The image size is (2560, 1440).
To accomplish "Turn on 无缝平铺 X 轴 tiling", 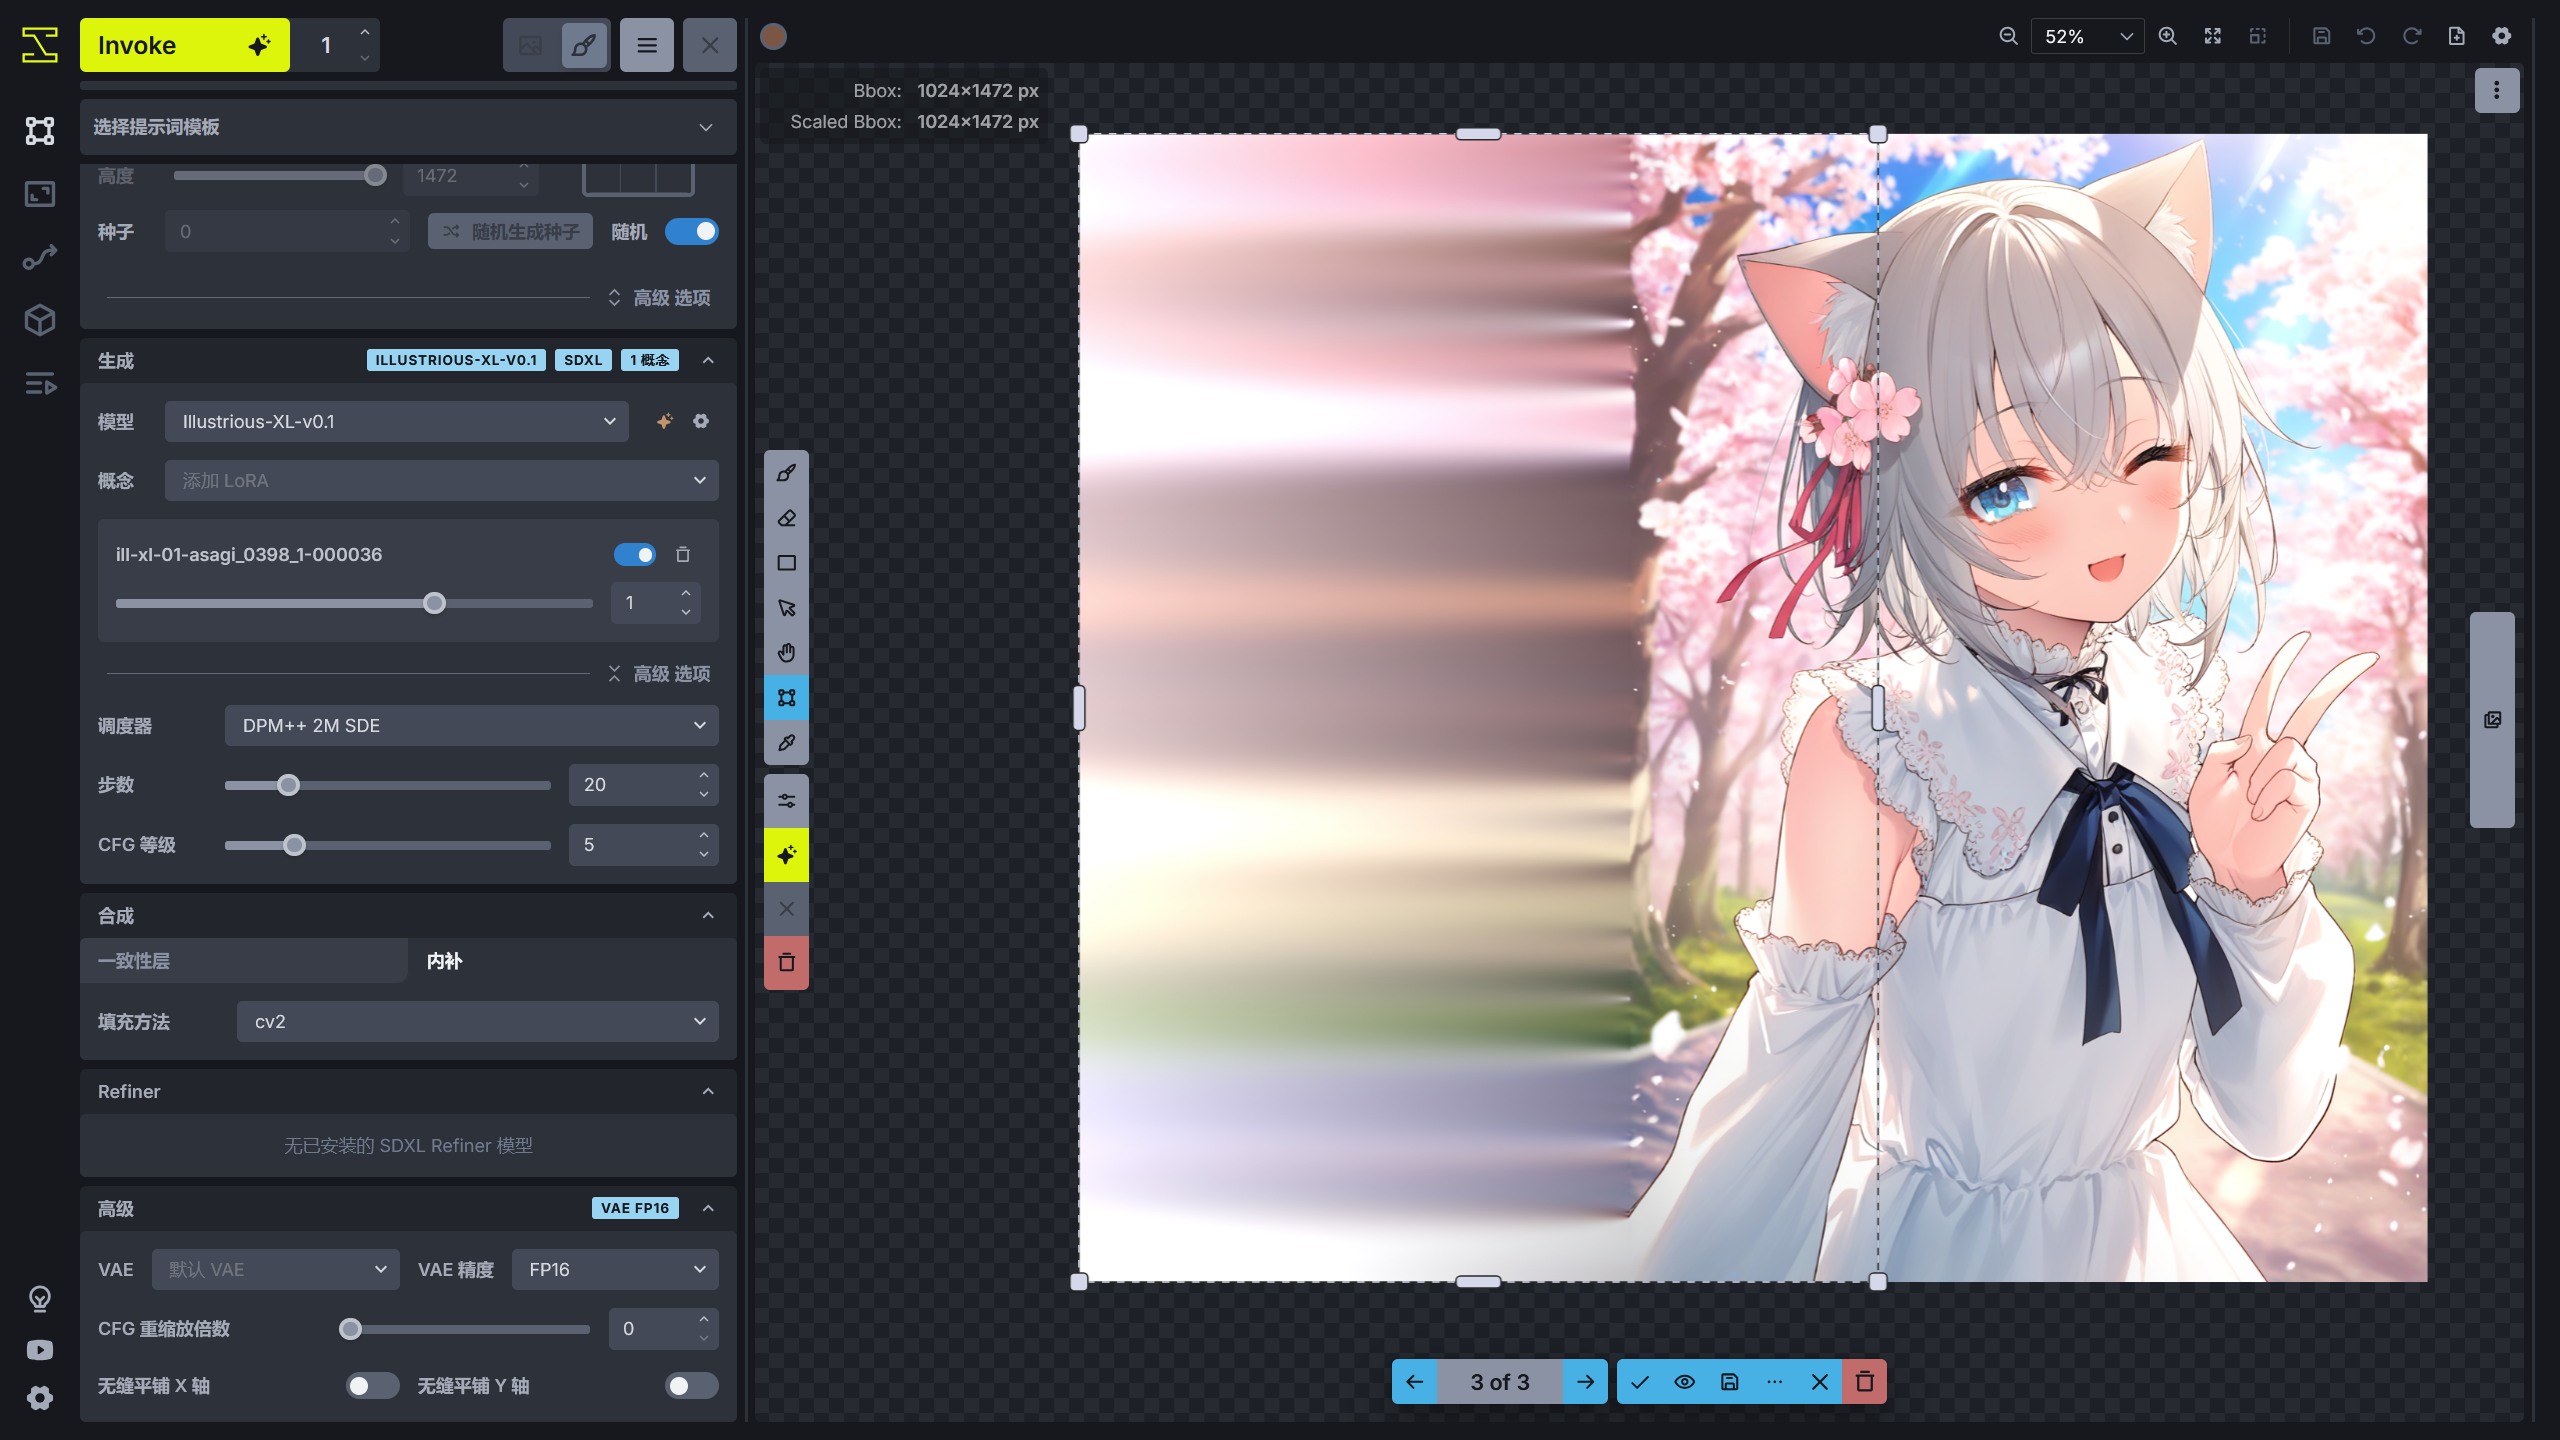I will pos(371,1386).
